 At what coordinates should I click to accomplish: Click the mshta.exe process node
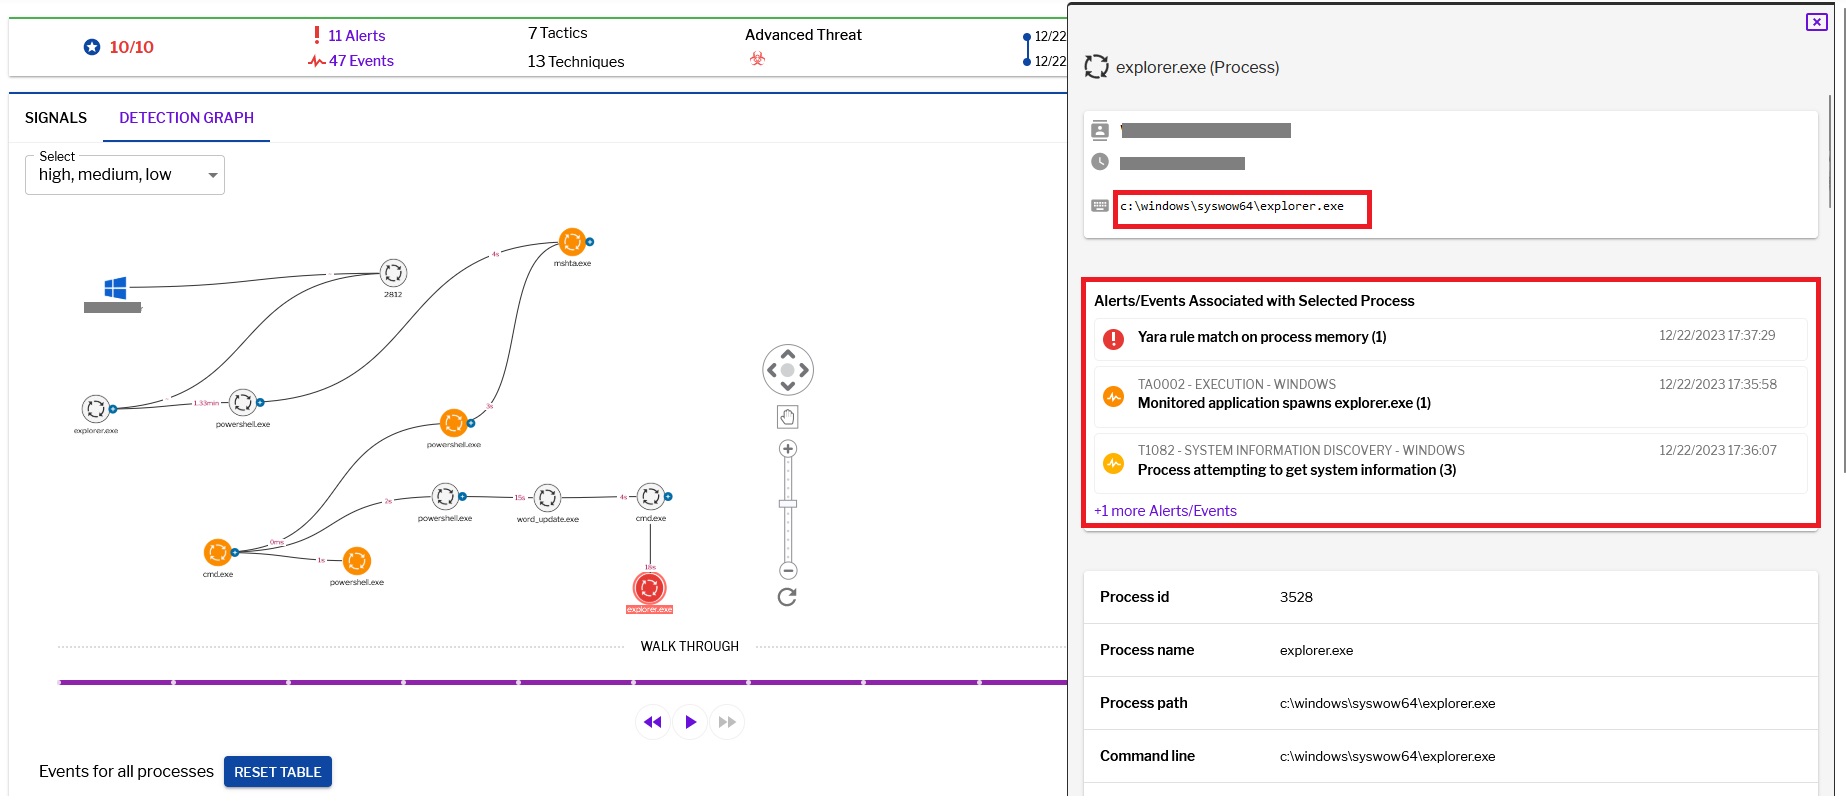pyautogui.click(x=572, y=242)
